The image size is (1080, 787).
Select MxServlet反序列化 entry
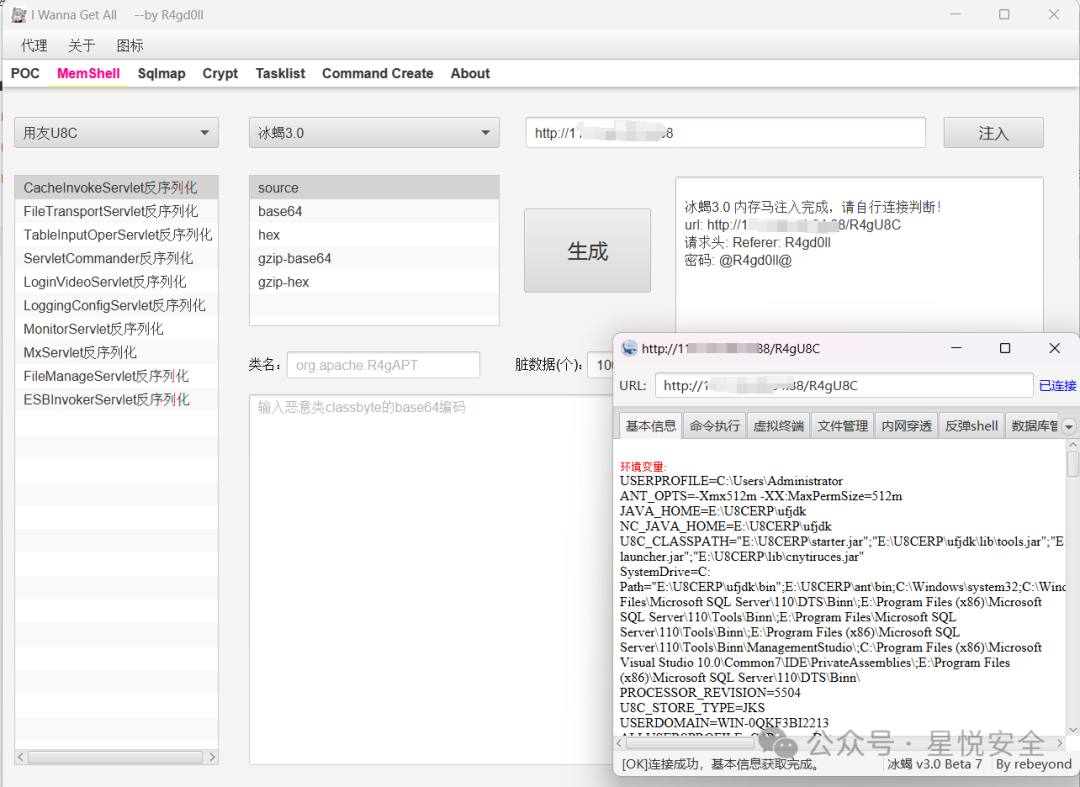pyautogui.click(x=116, y=353)
